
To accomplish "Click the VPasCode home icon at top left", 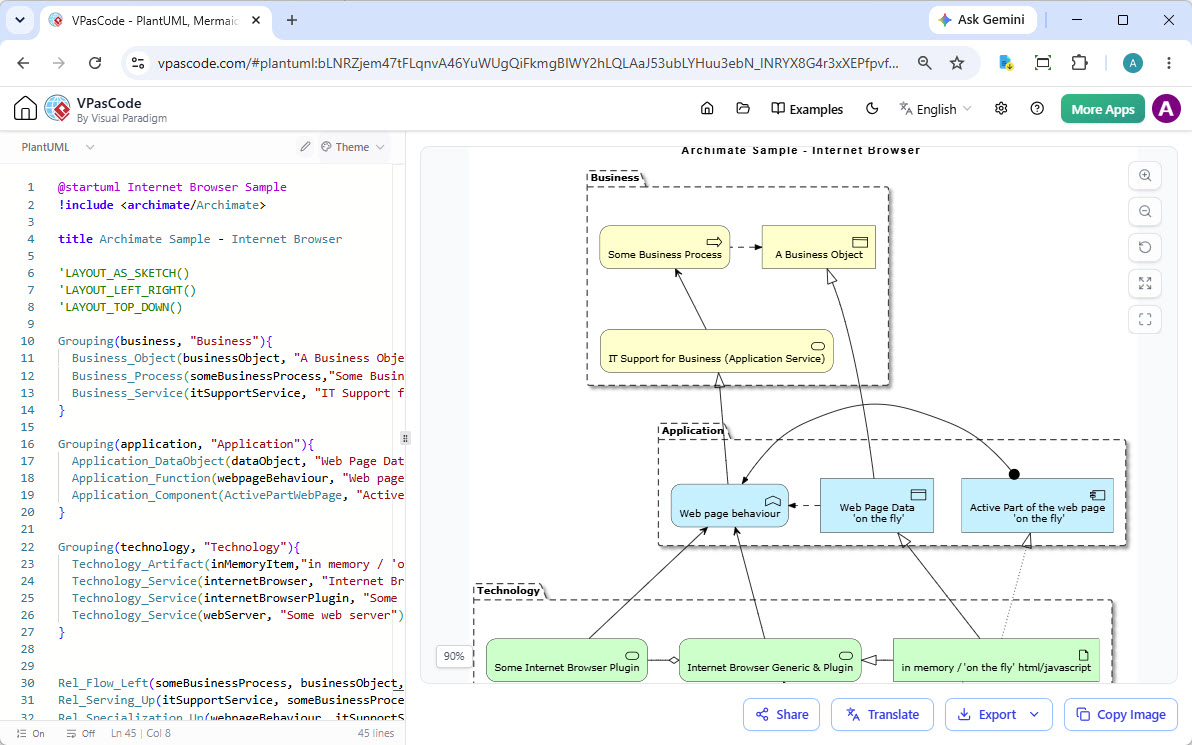I will pyautogui.click(x=25, y=109).
